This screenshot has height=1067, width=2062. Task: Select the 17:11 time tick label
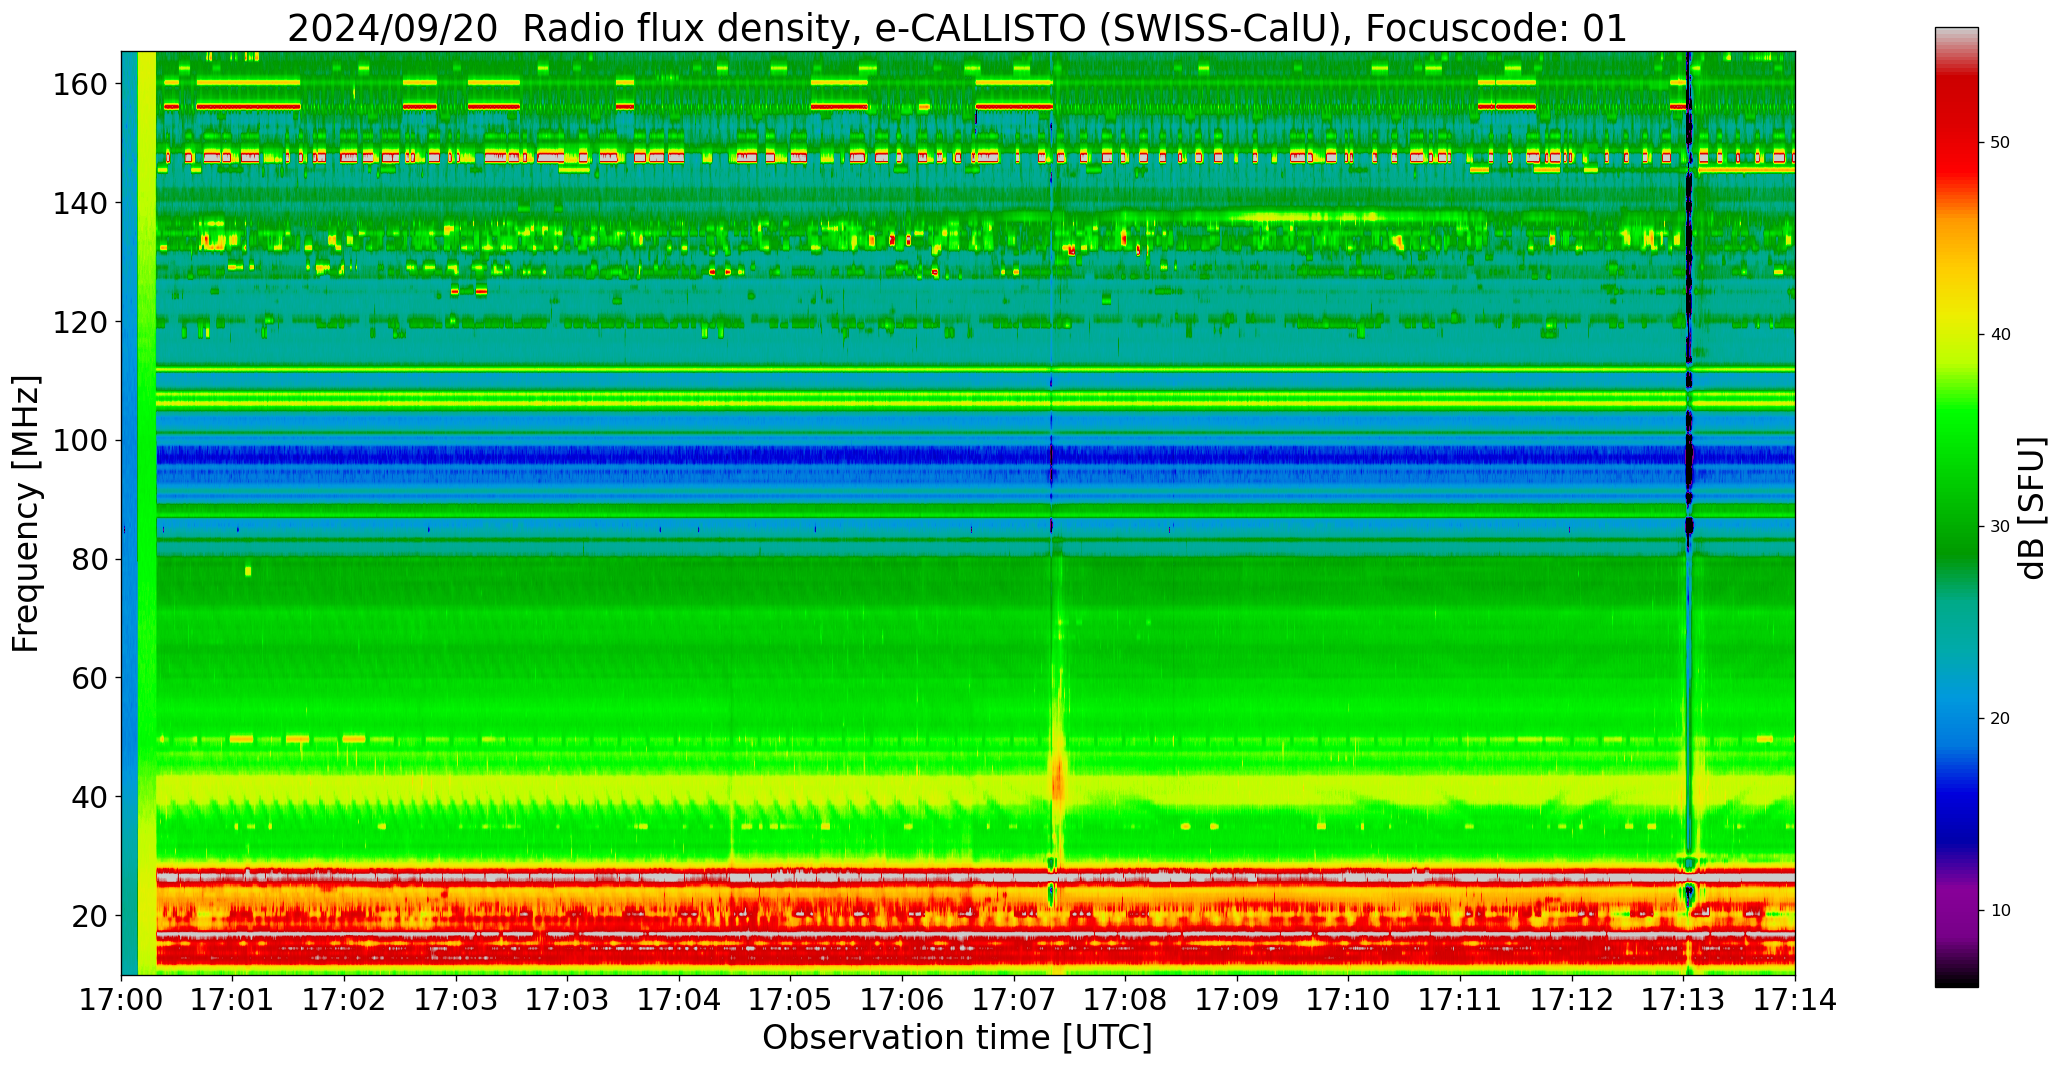click(1460, 1001)
